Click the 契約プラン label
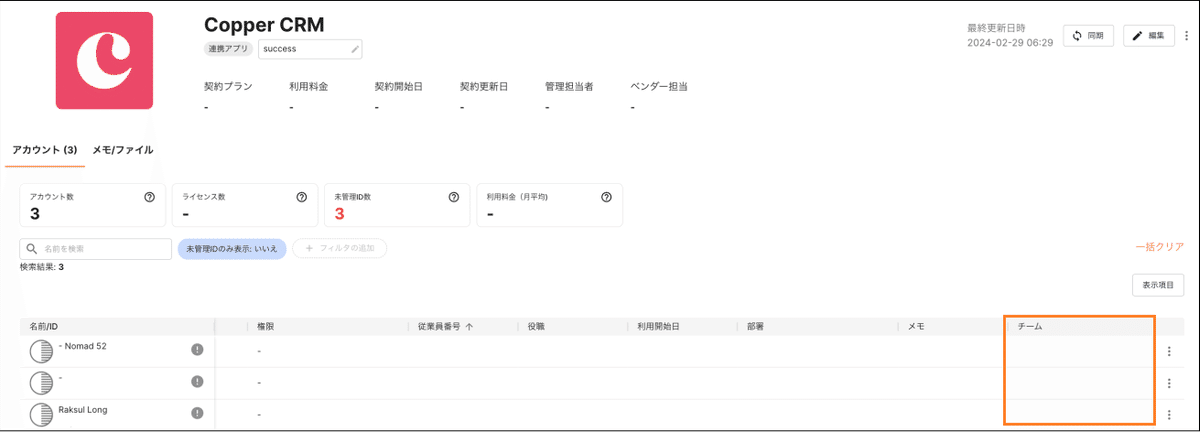 tap(228, 87)
